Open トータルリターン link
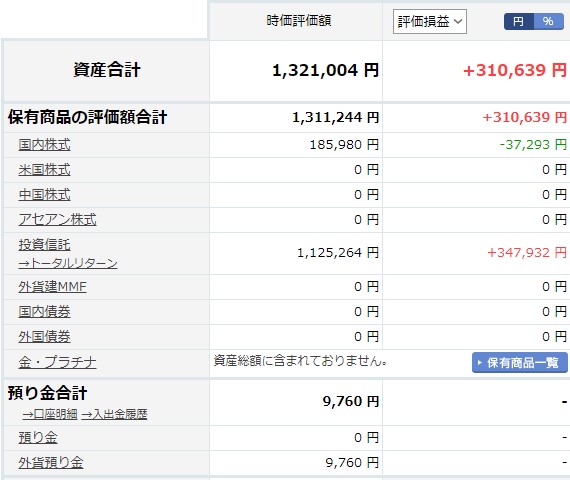 coord(68,263)
